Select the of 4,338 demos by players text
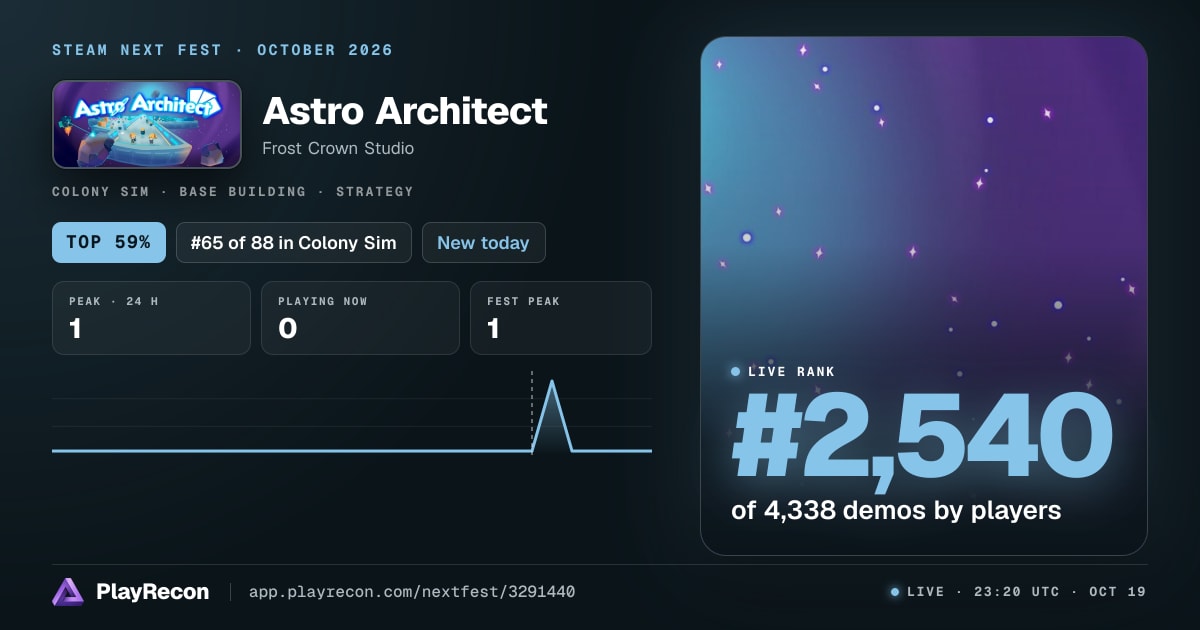Screen dimensions: 1200x630 (896, 510)
